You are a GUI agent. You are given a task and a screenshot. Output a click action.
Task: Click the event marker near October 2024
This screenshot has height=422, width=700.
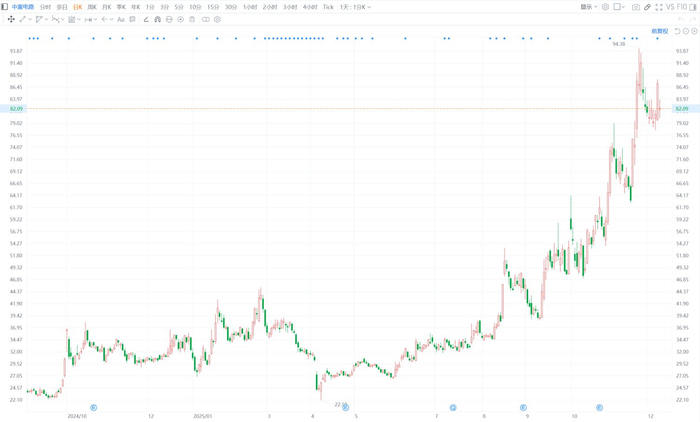click(93, 407)
